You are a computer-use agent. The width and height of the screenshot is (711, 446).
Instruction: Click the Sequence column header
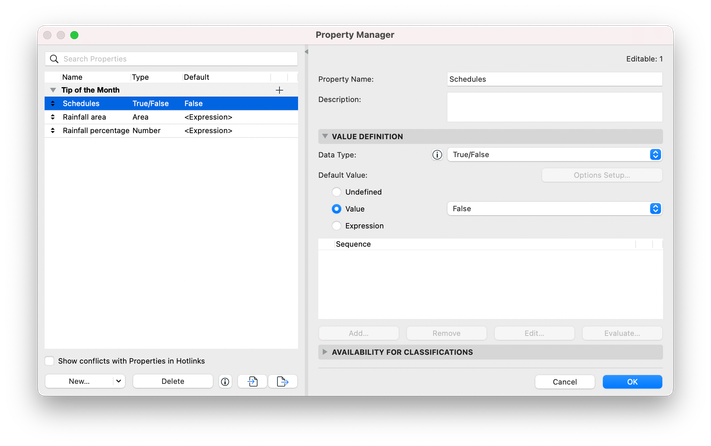pos(353,244)
